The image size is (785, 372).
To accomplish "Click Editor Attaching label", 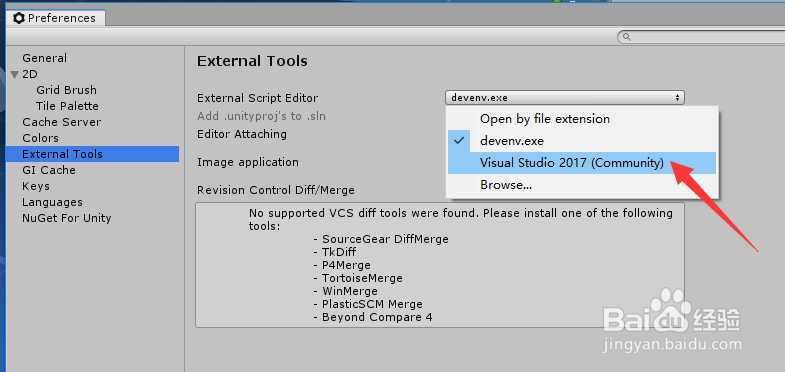I will coord(242,134).
